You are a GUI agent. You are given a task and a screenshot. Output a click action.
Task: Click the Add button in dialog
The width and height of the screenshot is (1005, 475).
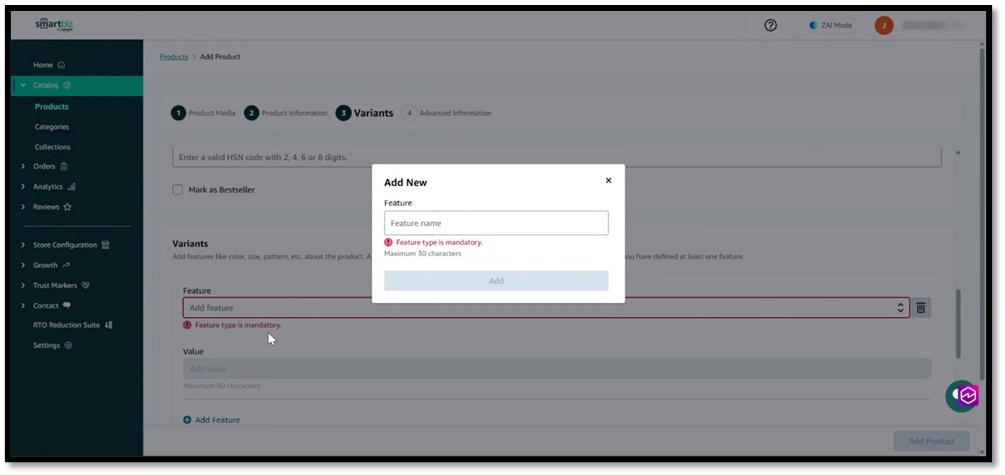tap(496, 281)
